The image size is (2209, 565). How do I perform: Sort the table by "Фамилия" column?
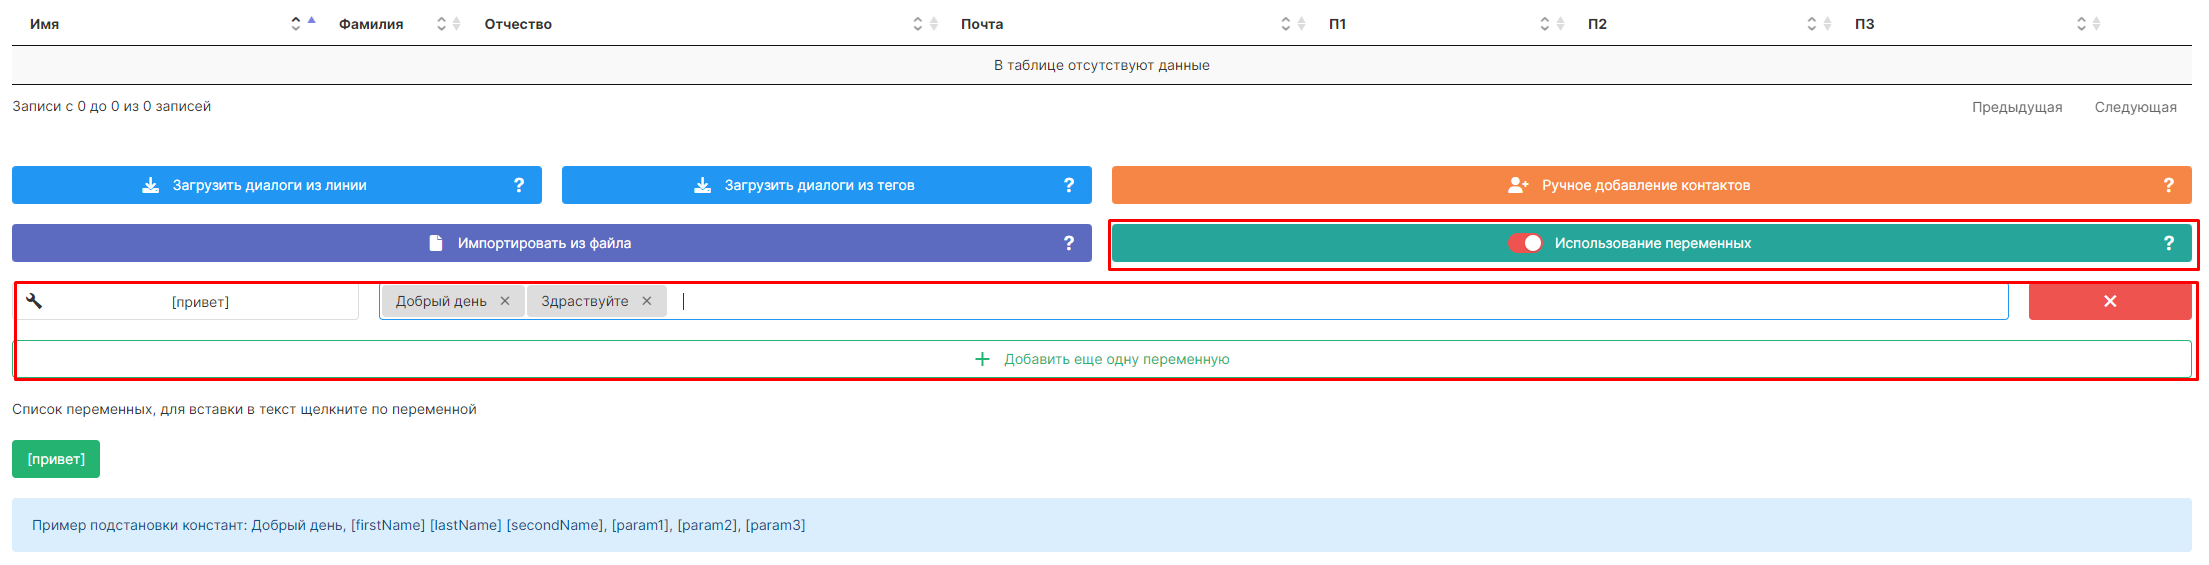[x=371, y=24]
